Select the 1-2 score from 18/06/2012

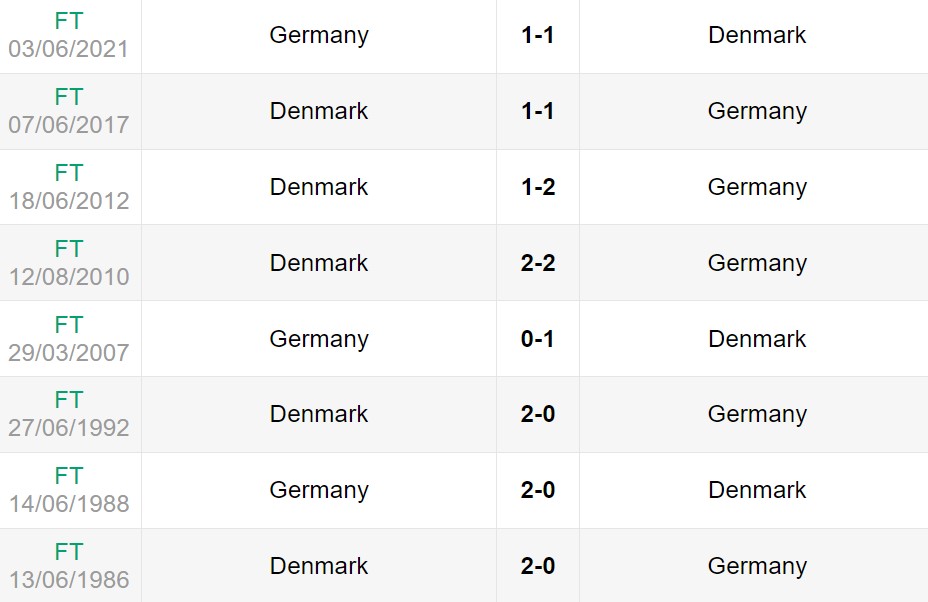(538, 187)
